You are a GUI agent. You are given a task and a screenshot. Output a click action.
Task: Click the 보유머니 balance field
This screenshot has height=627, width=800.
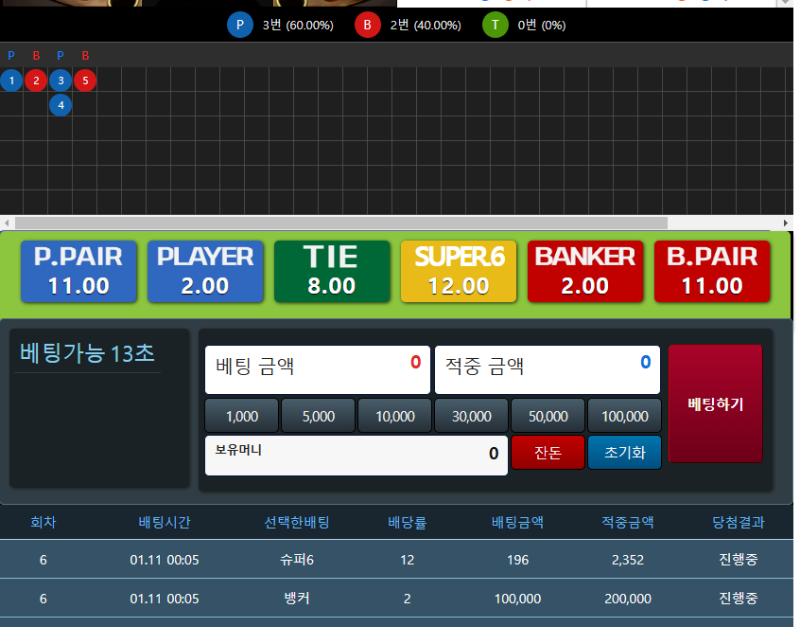pos(356,455)
